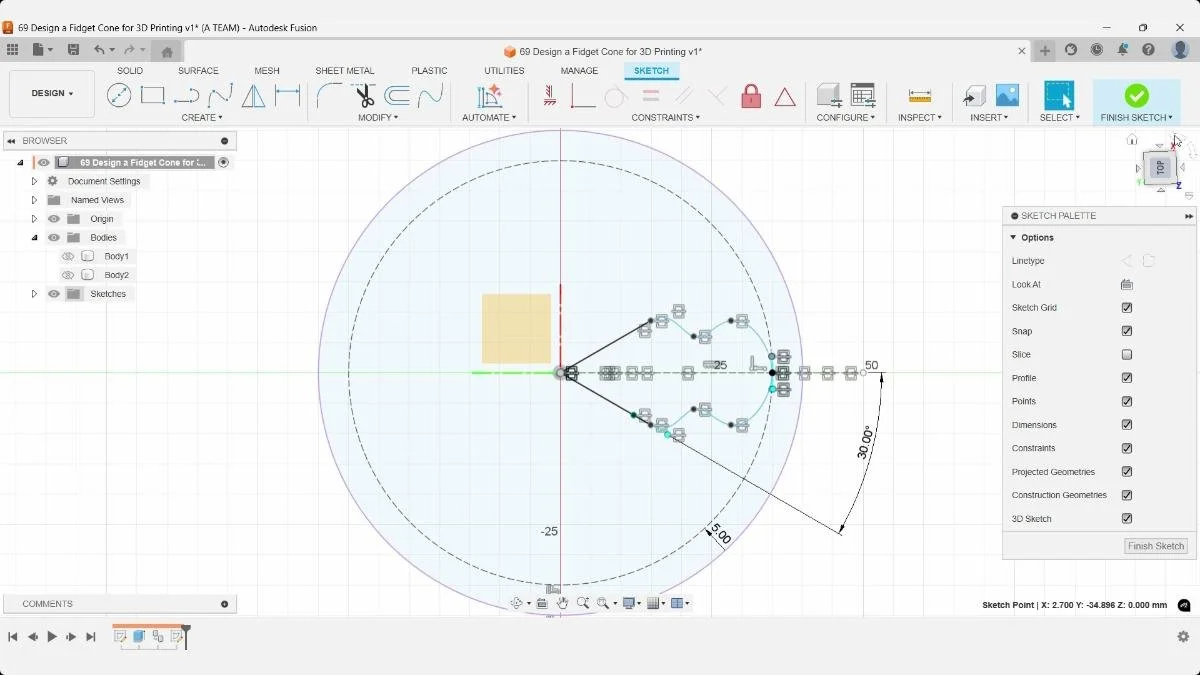
Task: Open the MODIFY dropdown menu
Action: coord(378,118)
